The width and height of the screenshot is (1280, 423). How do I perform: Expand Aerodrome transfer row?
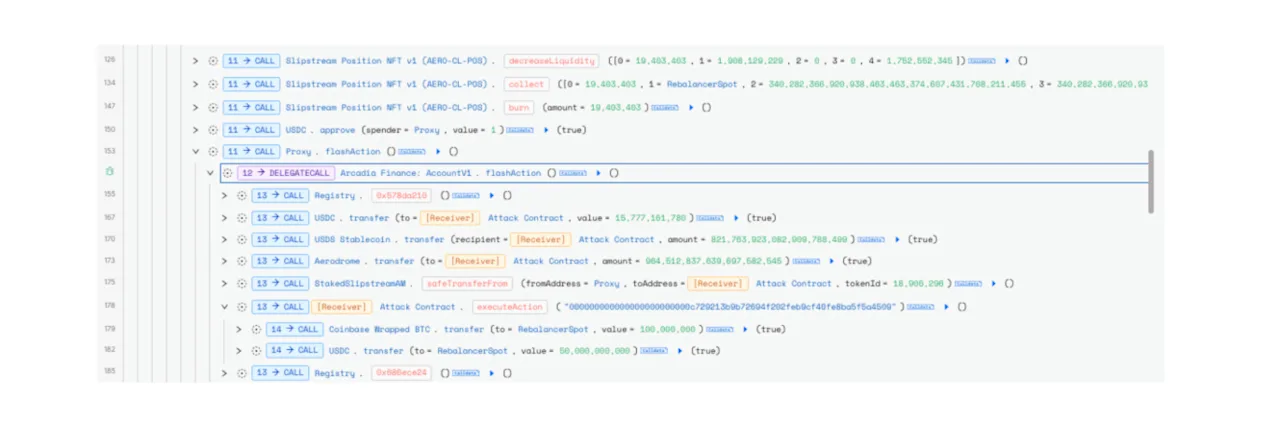point(225,261)
